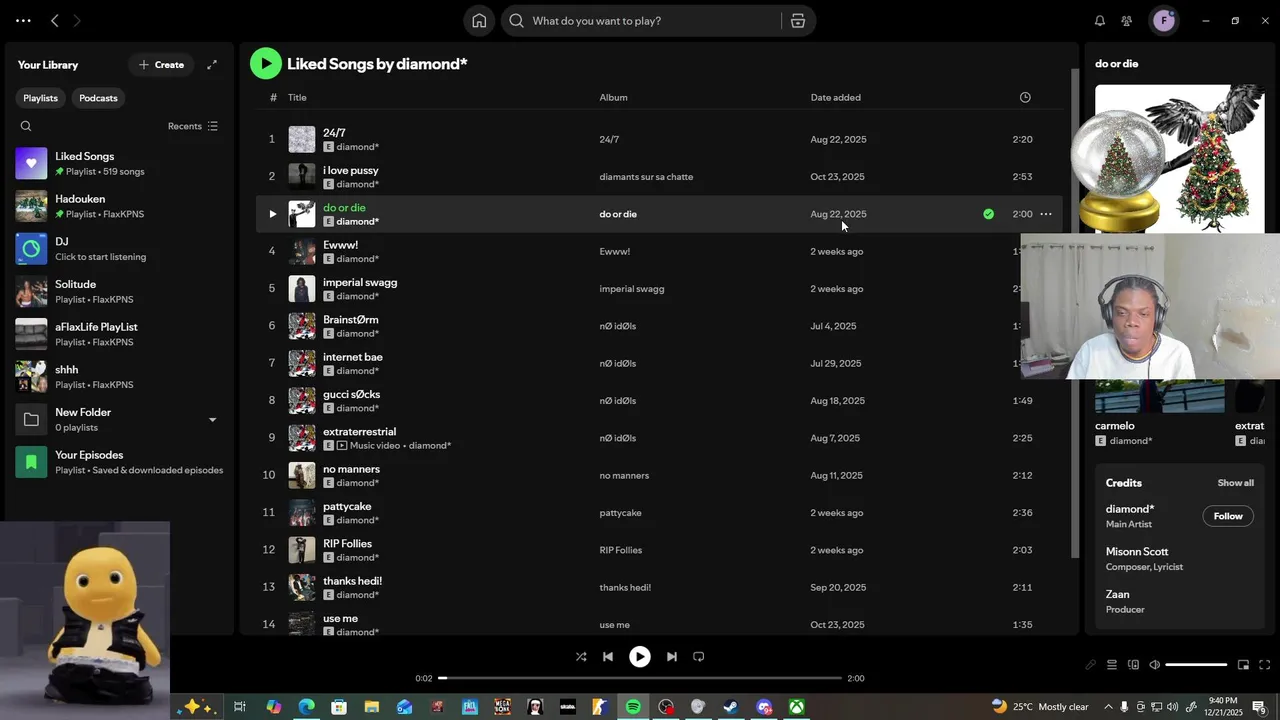1280x720 pixels.
Task: Adjust the volume slider
Action: coord(1196,665)
